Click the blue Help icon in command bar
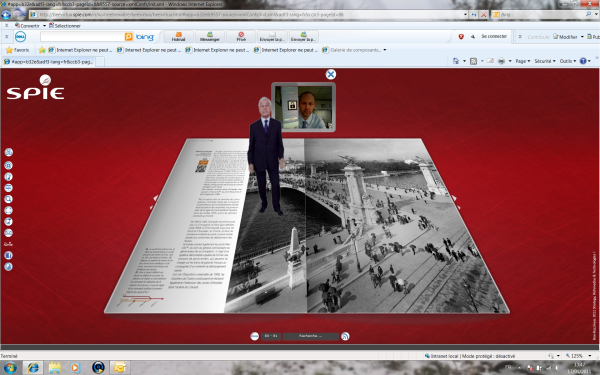The height and width of the screenshot is (375, 600). coord(583,61)
